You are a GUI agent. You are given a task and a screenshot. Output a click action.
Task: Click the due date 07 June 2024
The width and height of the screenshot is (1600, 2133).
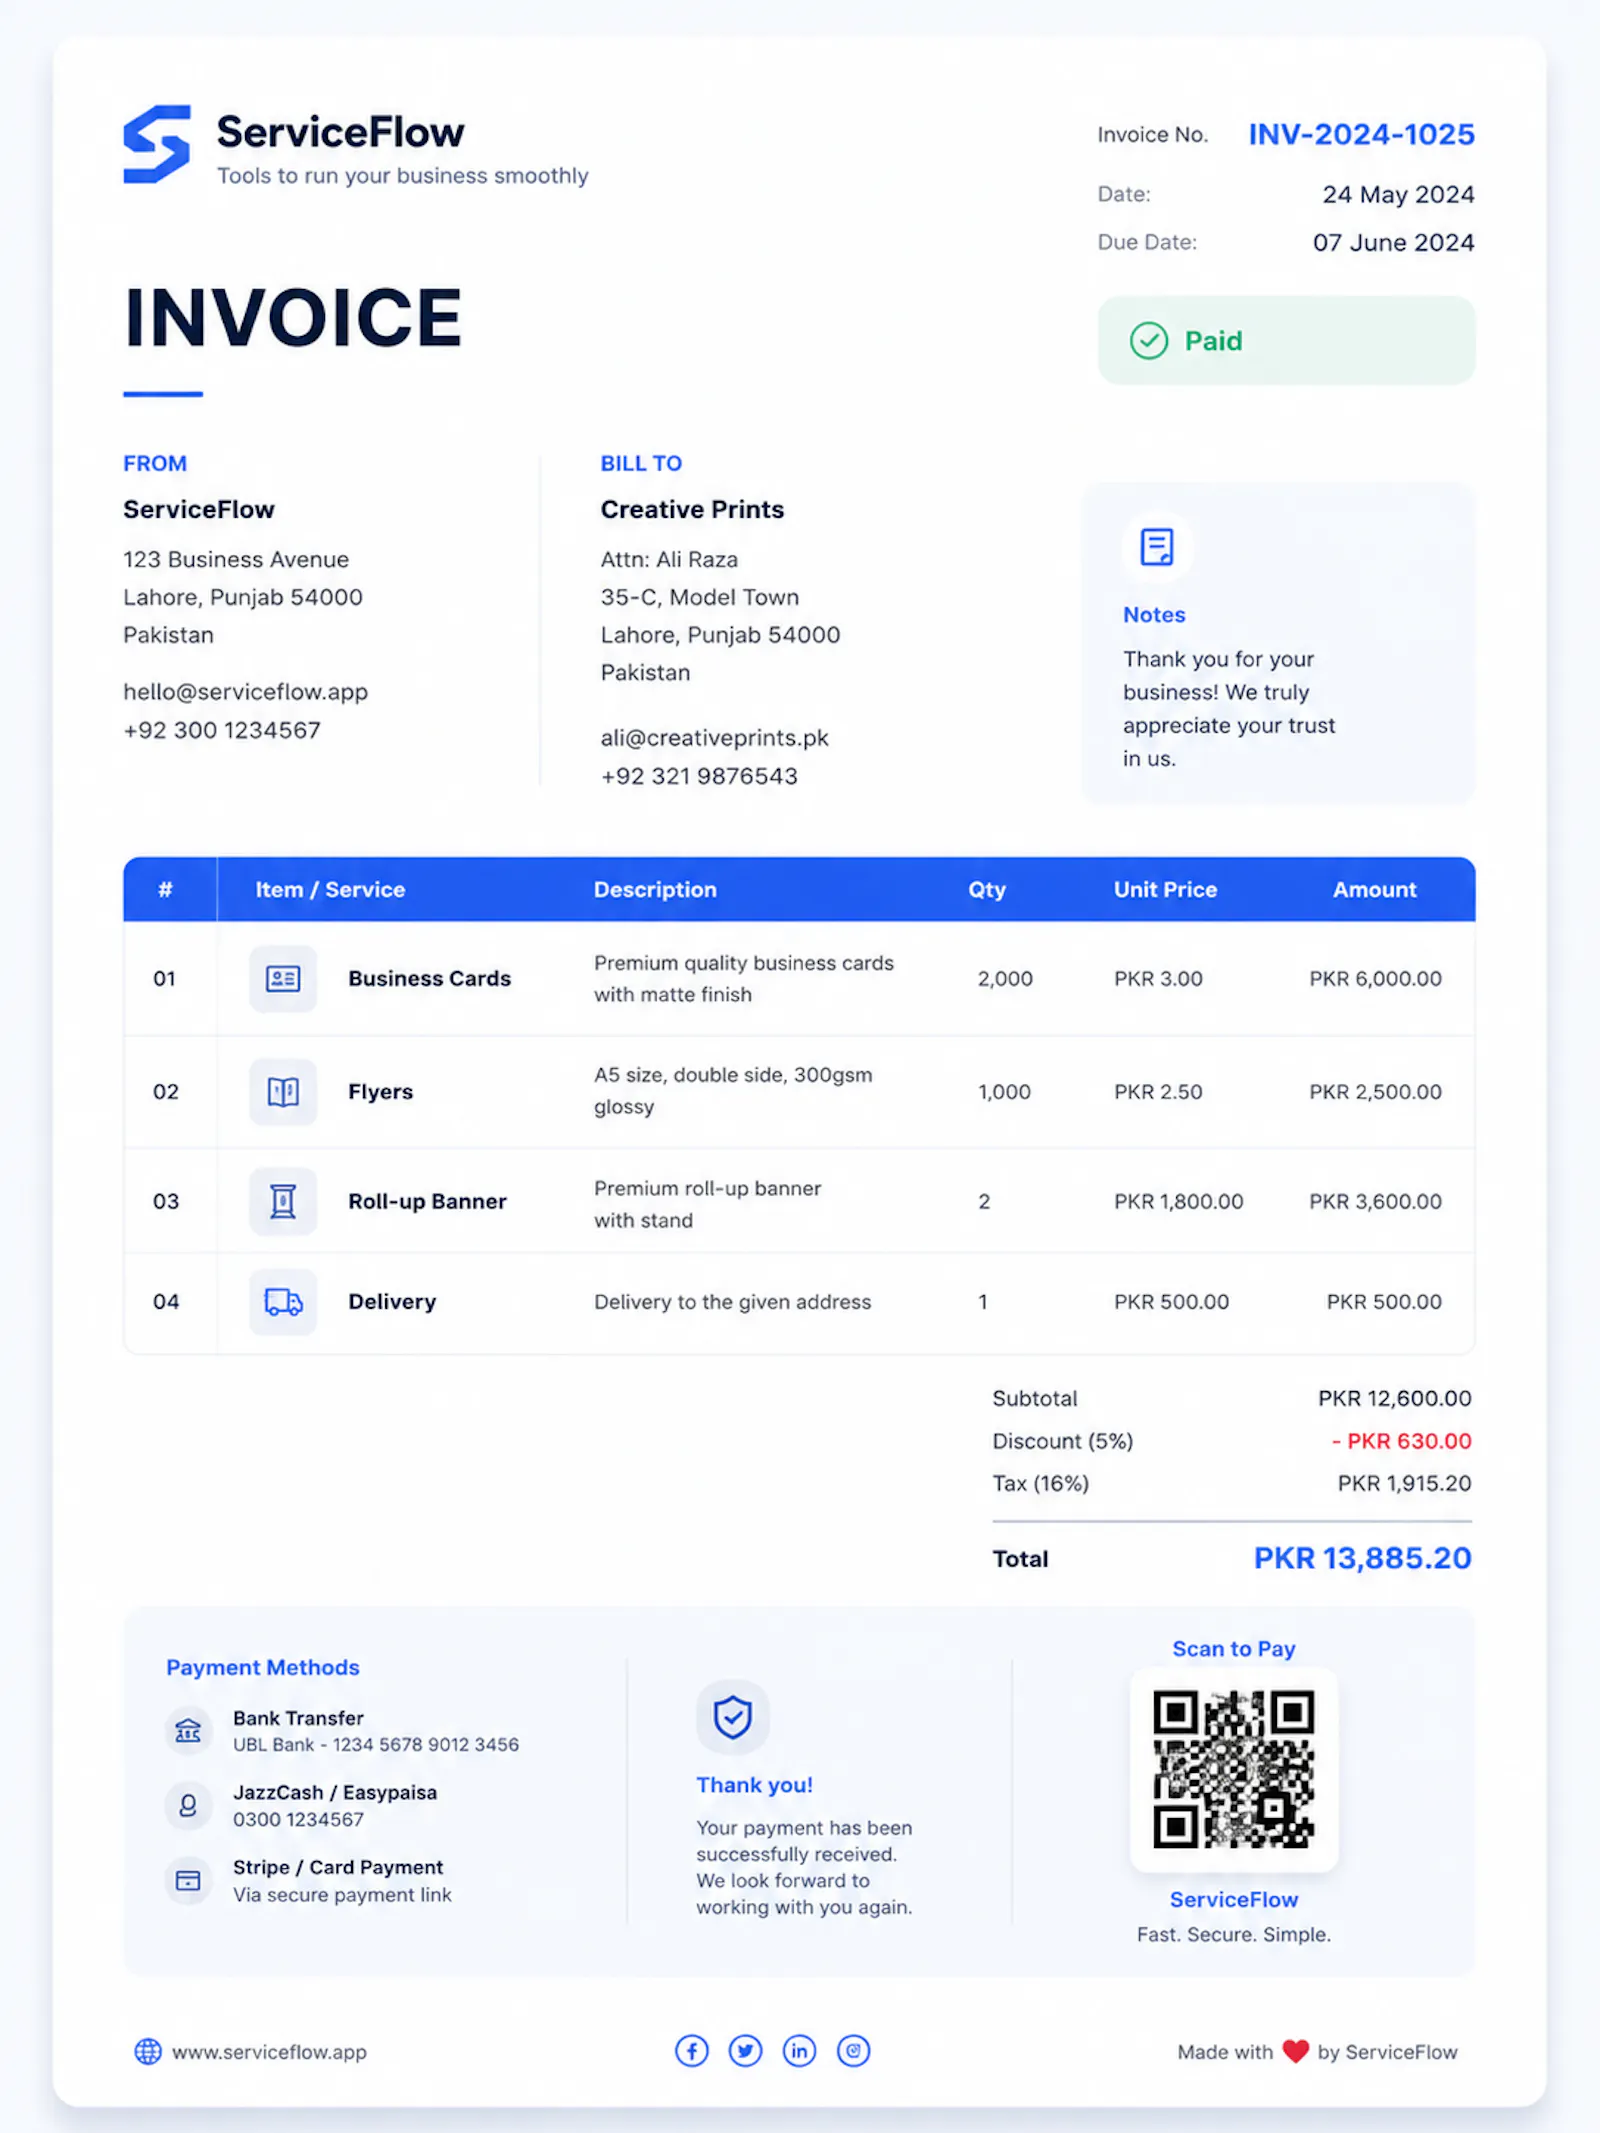coord(1393,242)
